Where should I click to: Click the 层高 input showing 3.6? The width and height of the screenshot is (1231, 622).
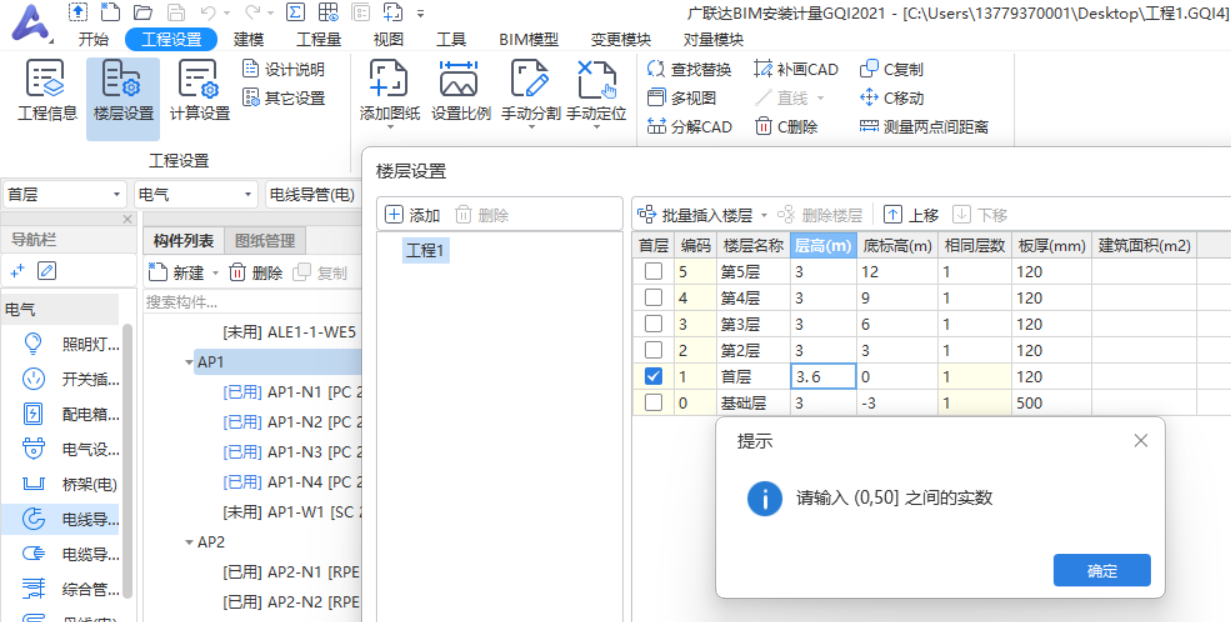pyautogui.click(x=823, y=377)
